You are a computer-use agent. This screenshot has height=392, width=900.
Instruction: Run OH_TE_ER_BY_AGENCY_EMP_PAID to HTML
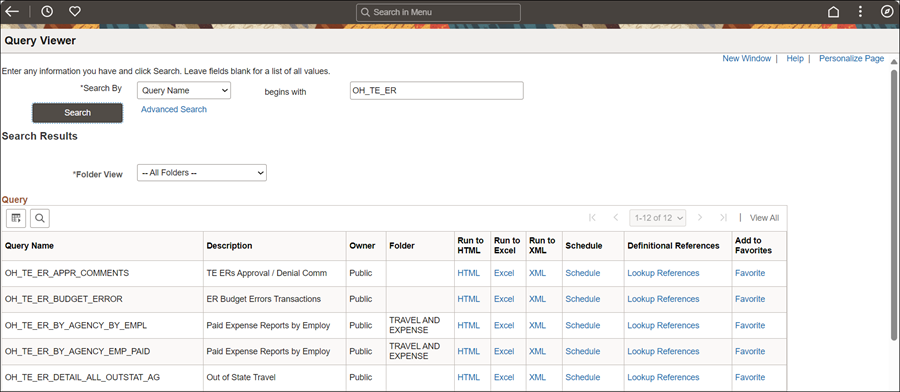pyautogui.click(x=468, y=351)
